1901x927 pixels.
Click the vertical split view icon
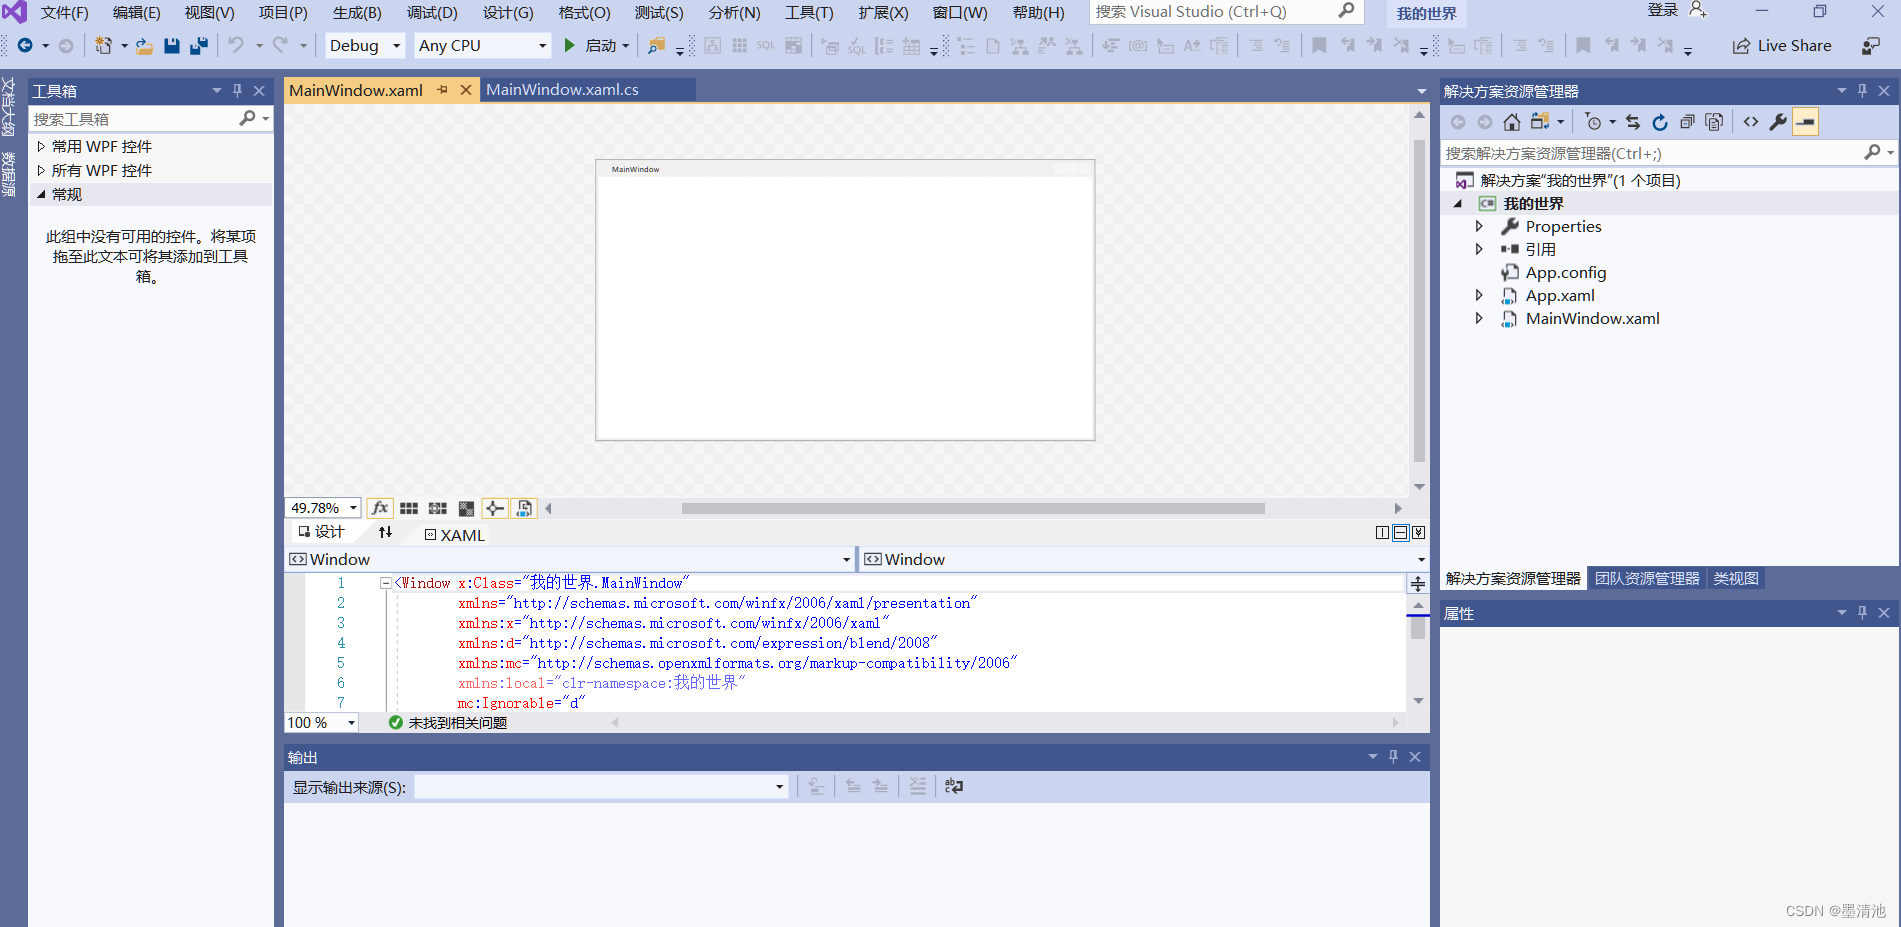tap(1382, 533)
